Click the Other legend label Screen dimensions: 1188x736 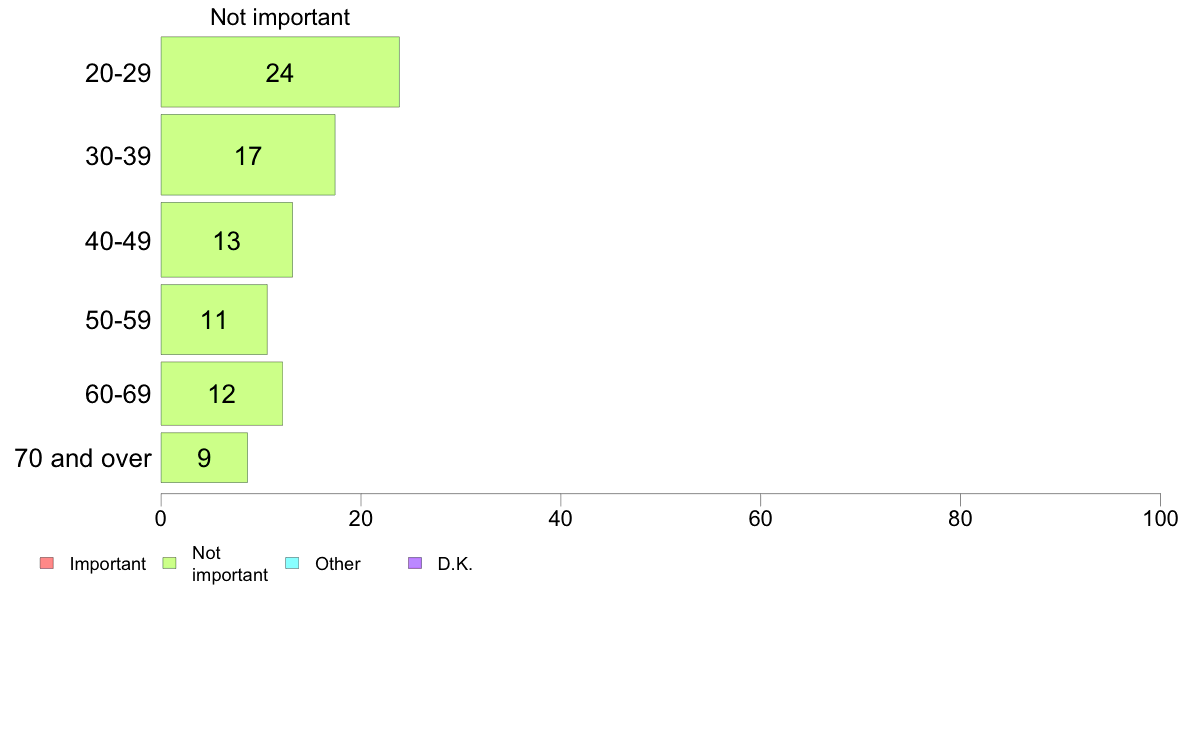[x=338, y=564]
